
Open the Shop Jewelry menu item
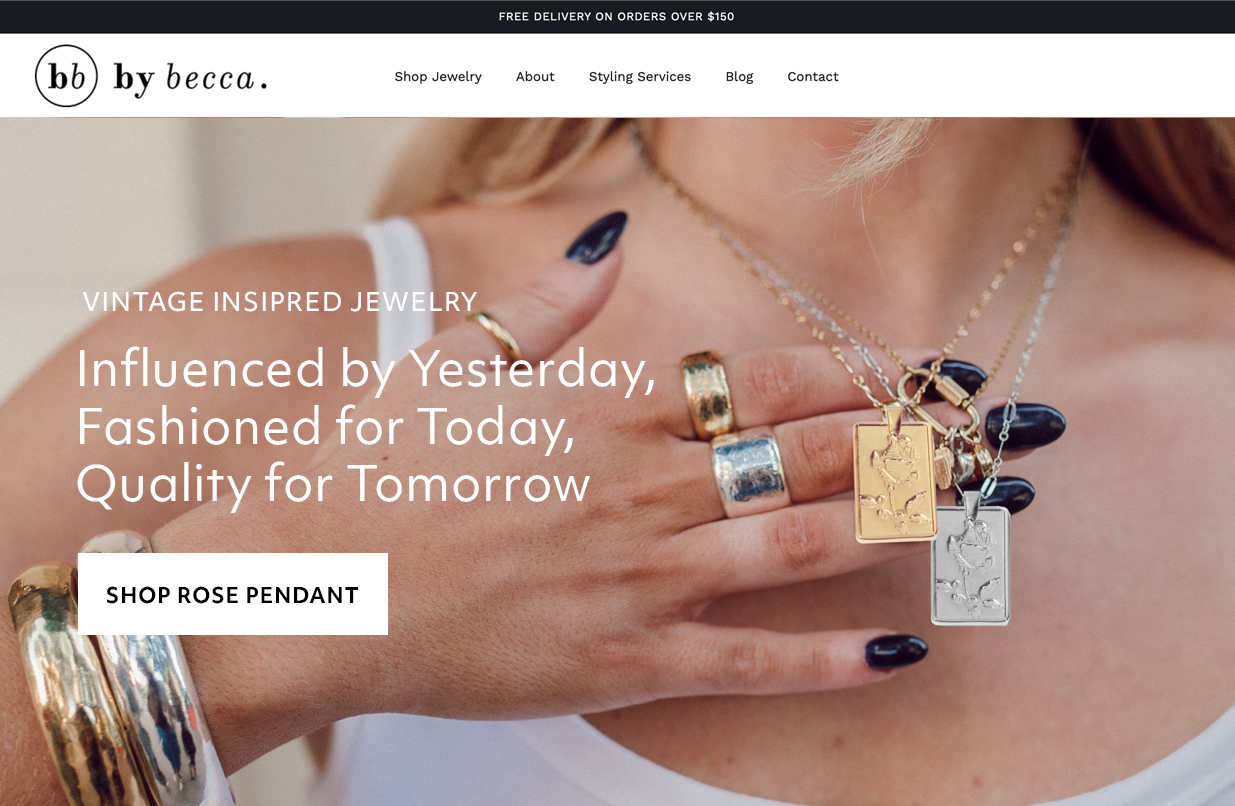(438, 76)
